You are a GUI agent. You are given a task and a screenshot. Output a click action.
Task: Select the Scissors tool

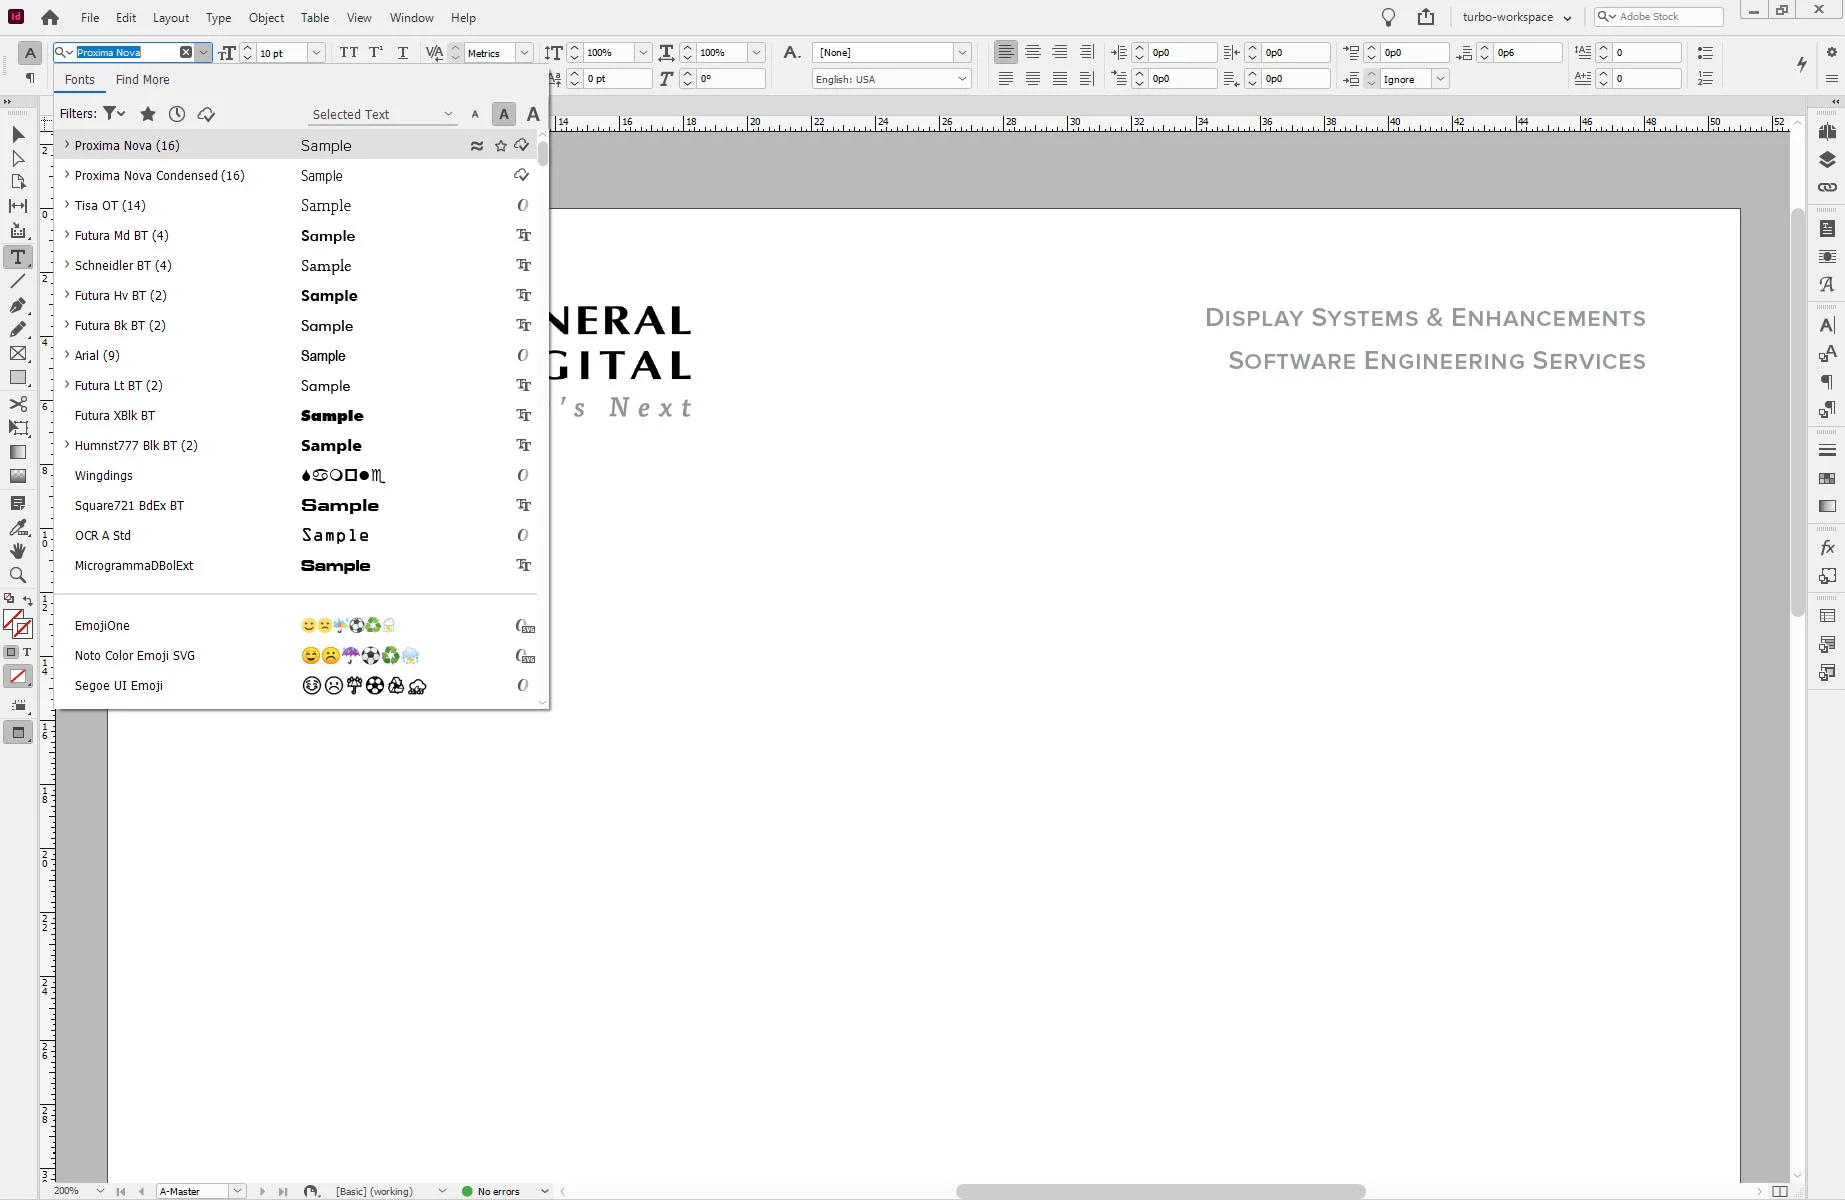(x=18, y=403)
